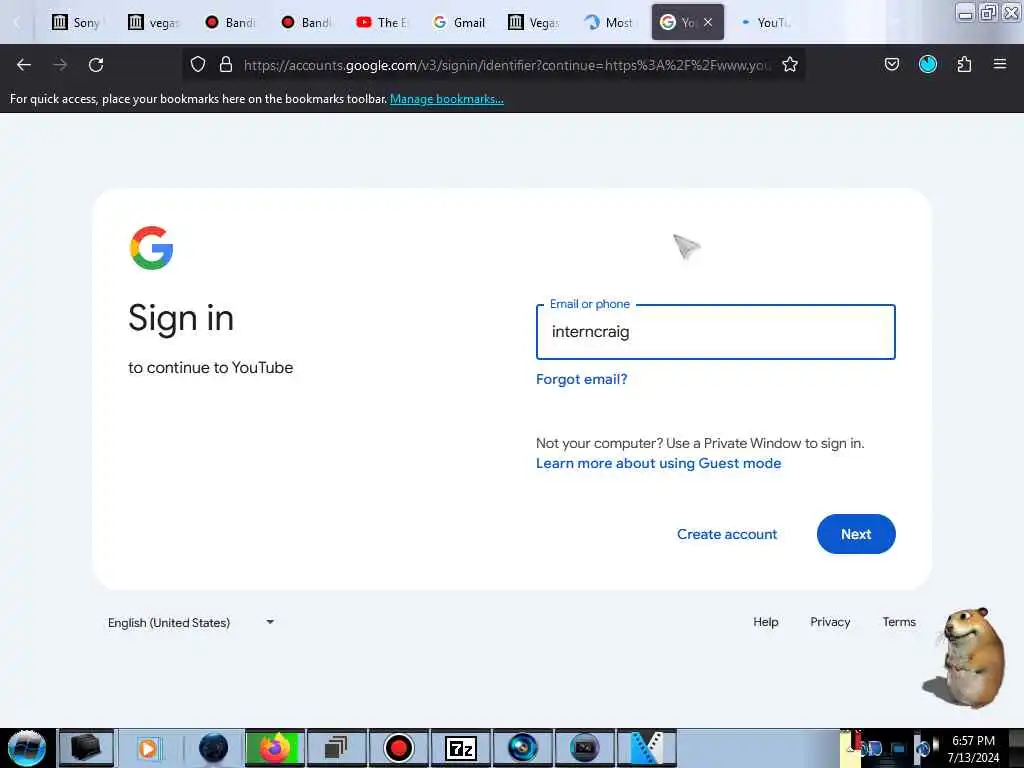The height and width of the screenshot is (768, 1024).
Task: Switch to the YouTu tab at far right
Action: tap(765, 22)
